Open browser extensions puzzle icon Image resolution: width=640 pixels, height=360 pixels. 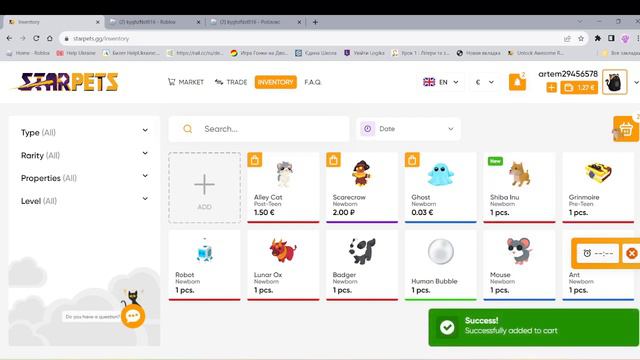(598, 38)
